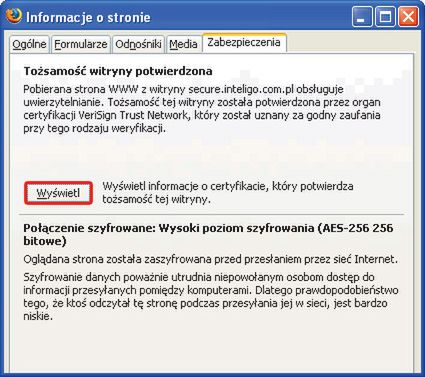Click the Połączenie szyfrowane heading text

[208, 234]
